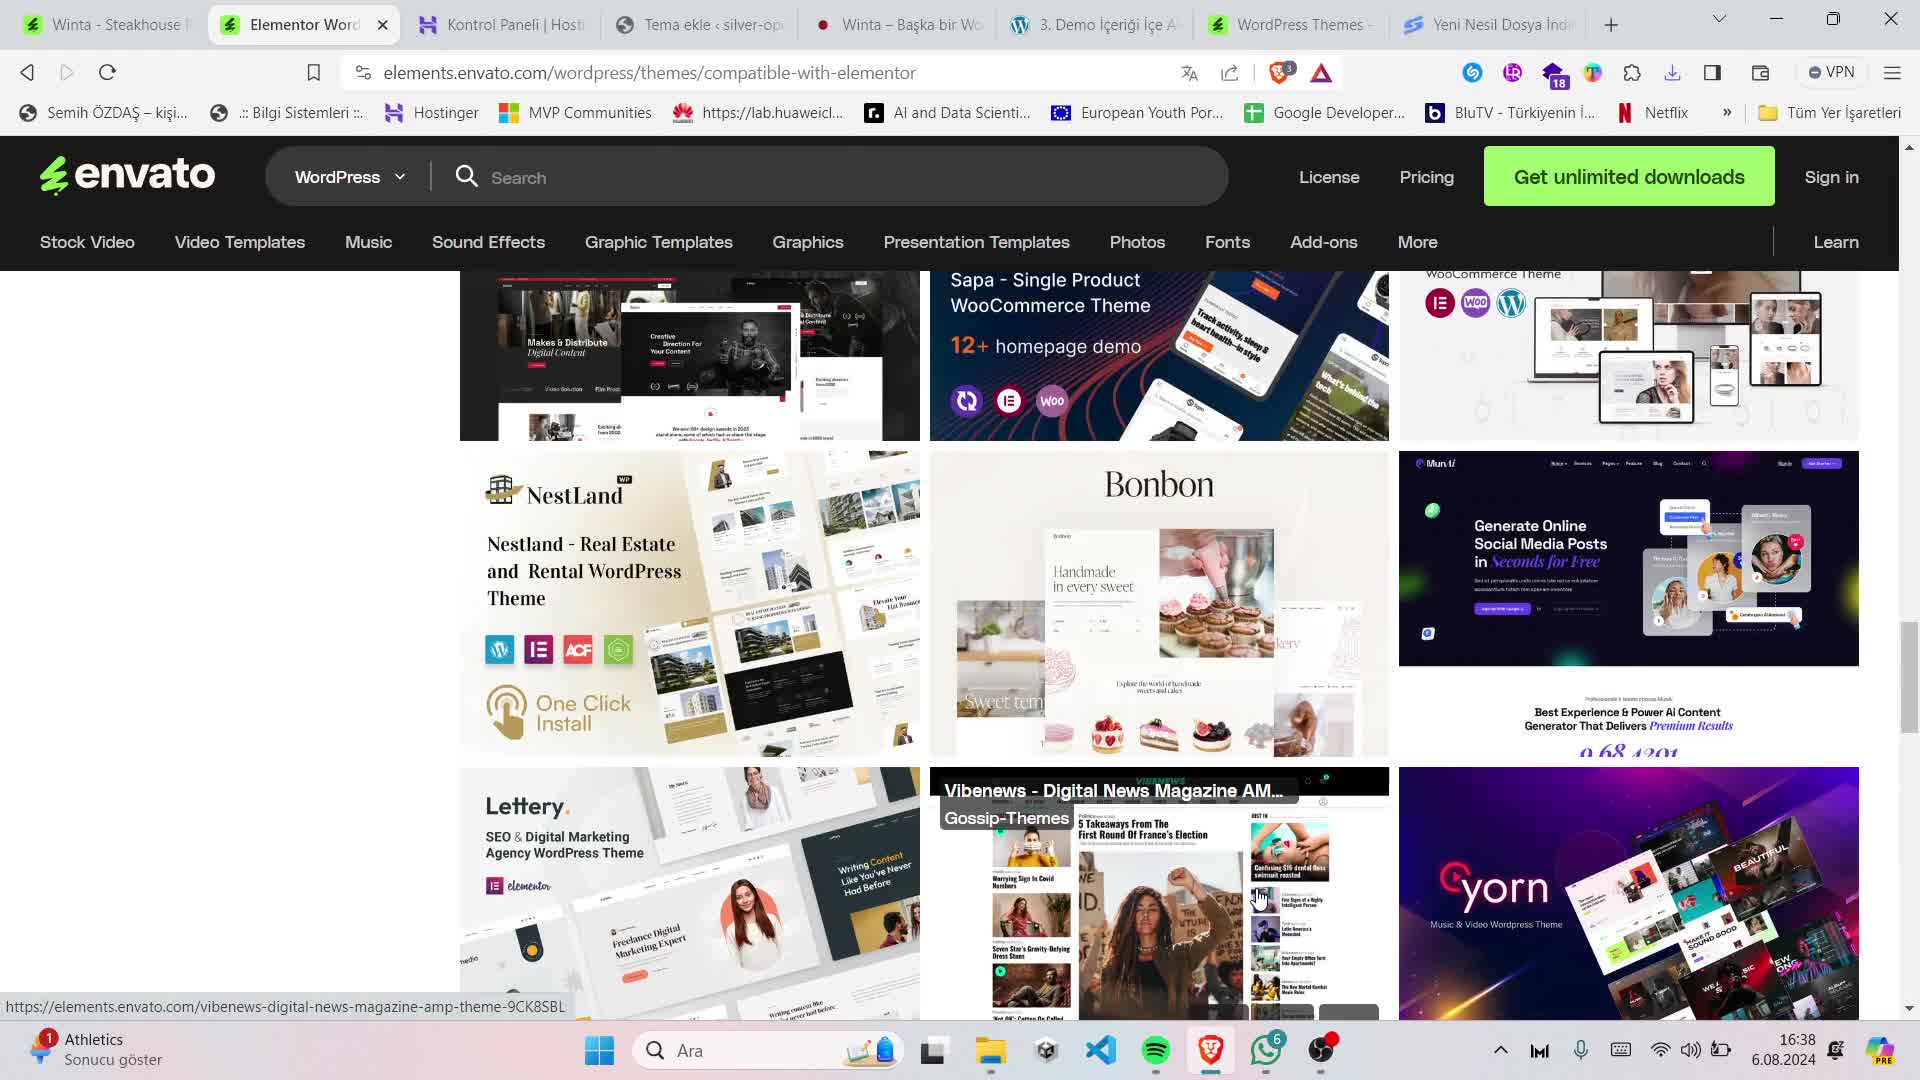
Task: Open Stock Video category
Action: click(x=87, y=242)
